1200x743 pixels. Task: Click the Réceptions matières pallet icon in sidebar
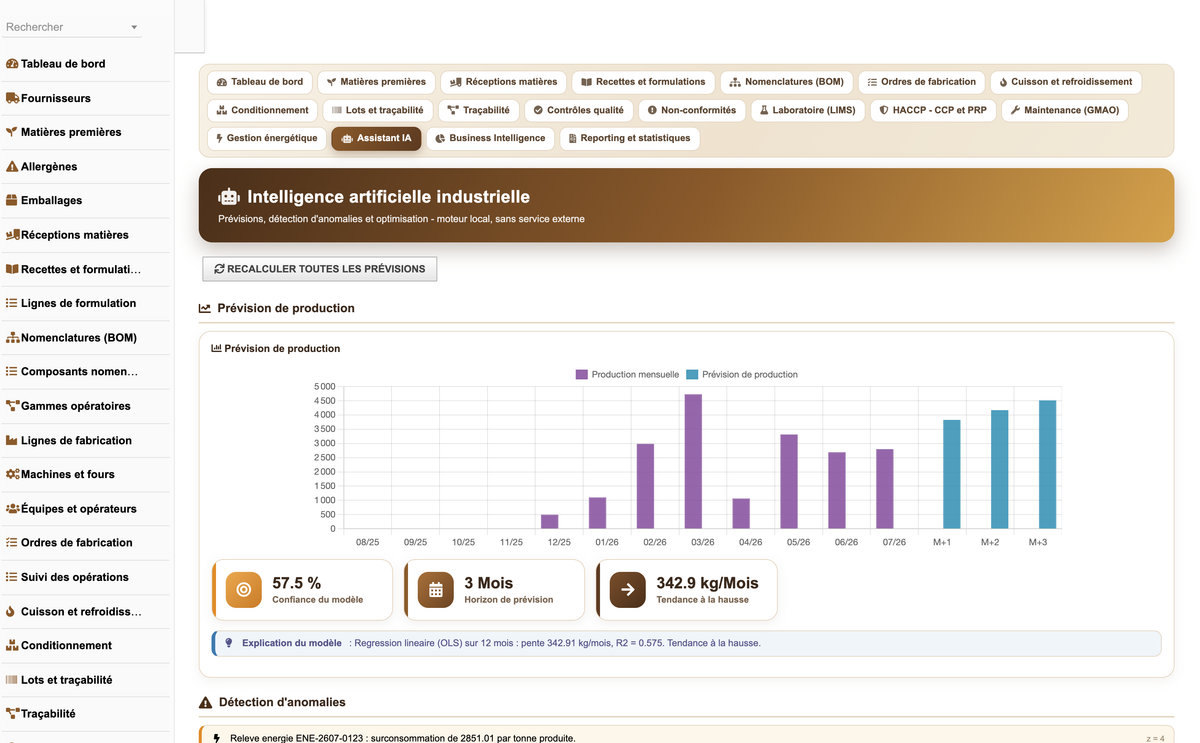click(12, 235)
